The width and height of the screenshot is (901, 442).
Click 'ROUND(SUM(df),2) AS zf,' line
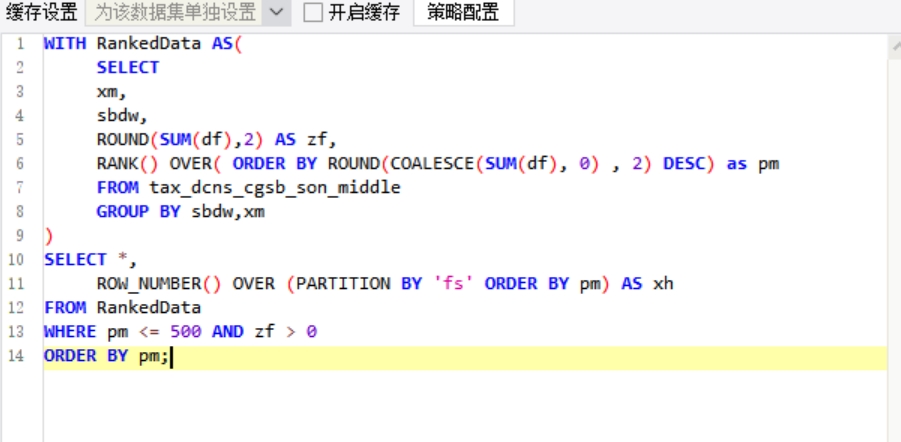(217, 140)
